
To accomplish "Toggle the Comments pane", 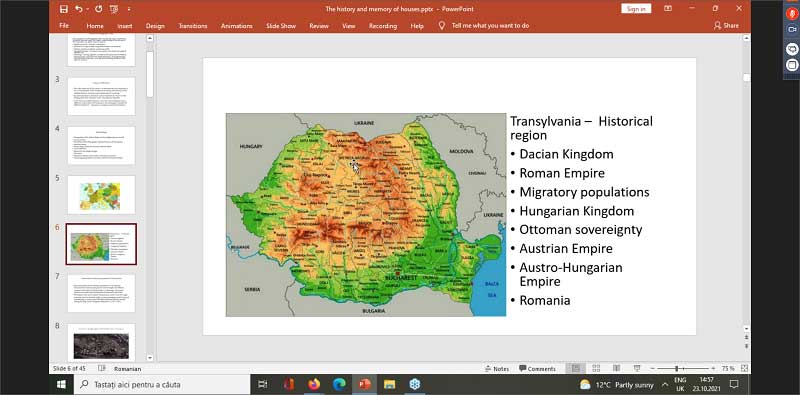I will coord(537,368).
